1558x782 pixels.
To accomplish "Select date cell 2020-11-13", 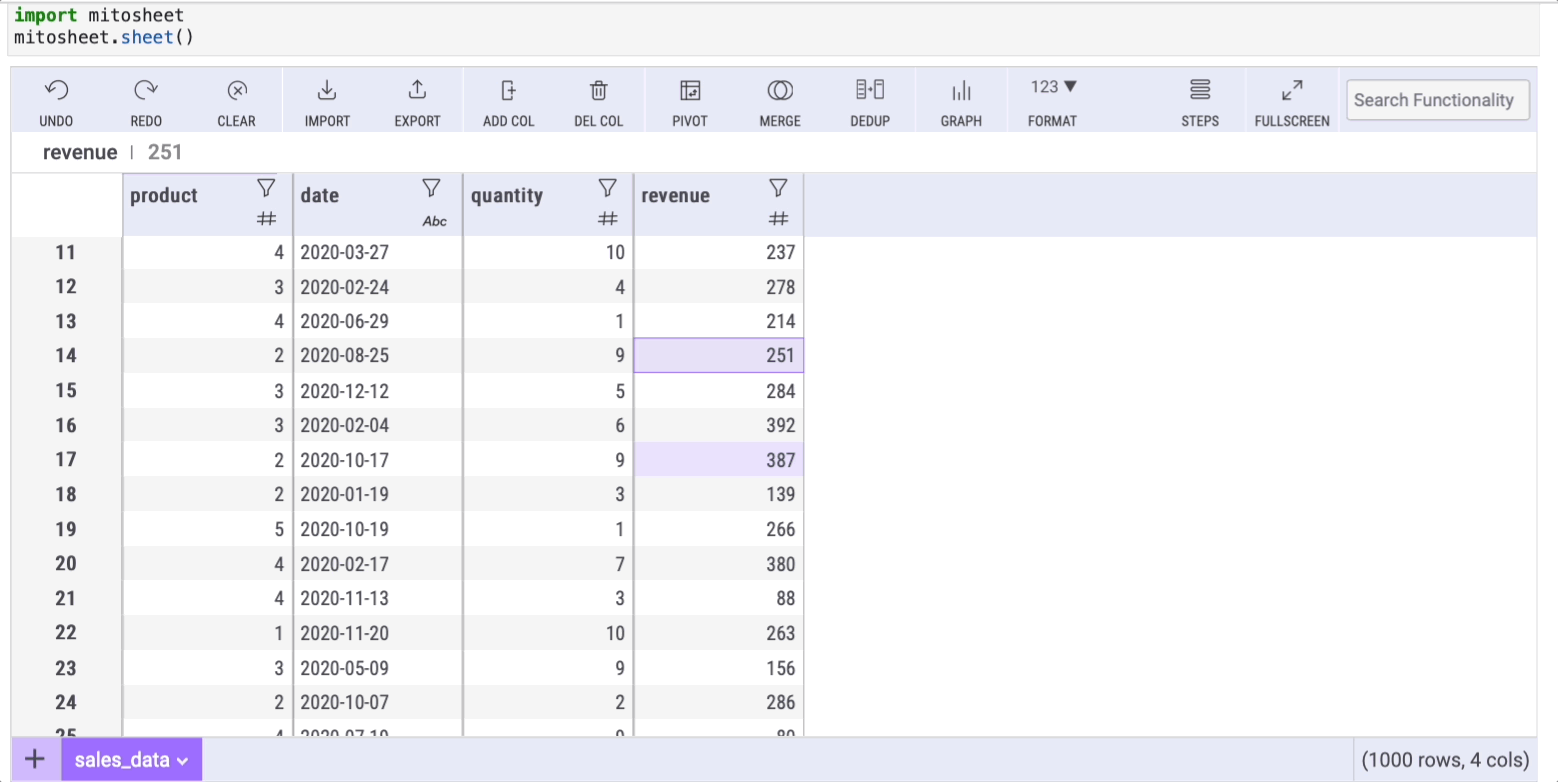I will 378,598.
